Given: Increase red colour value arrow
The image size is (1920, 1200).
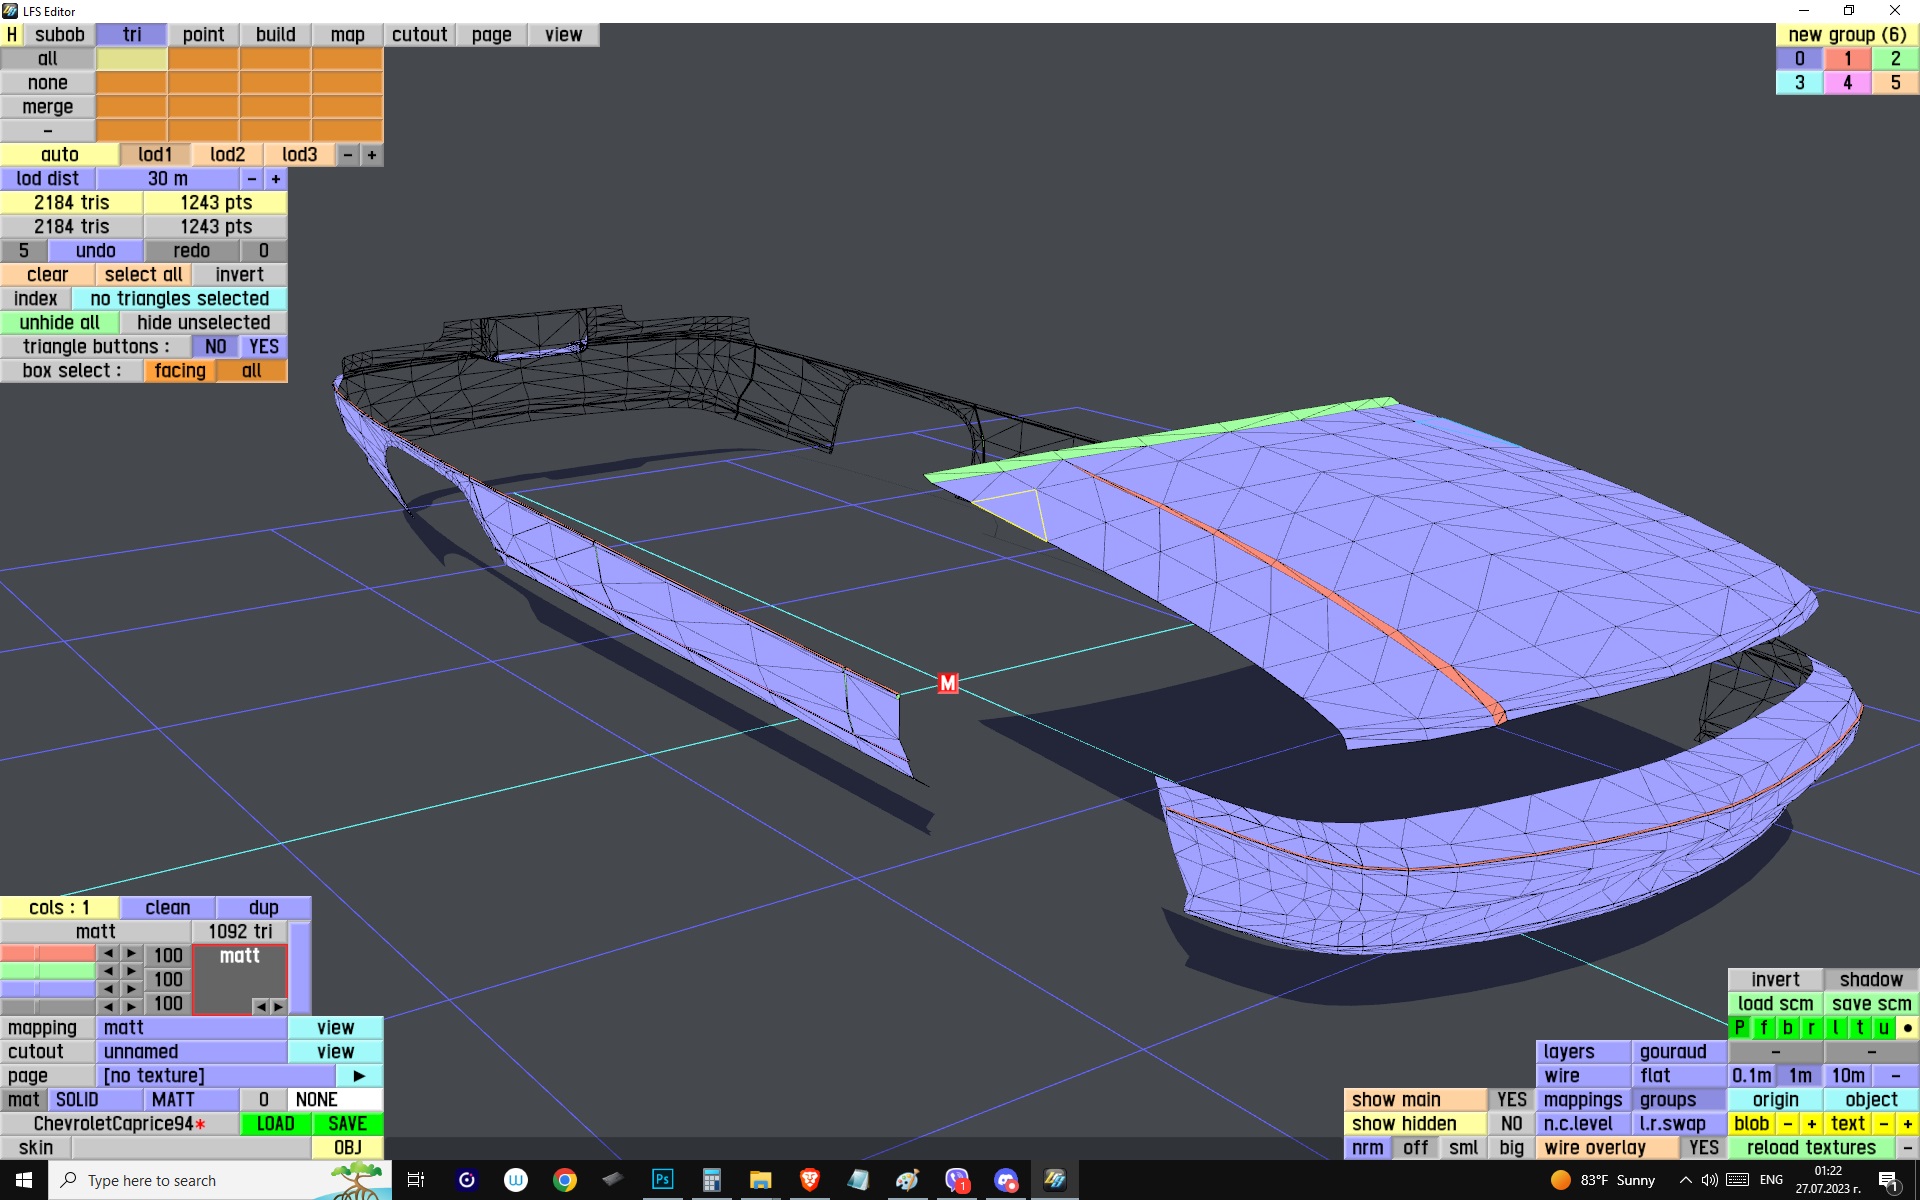Looking at the screenshot, I should (x=131, y=954).
